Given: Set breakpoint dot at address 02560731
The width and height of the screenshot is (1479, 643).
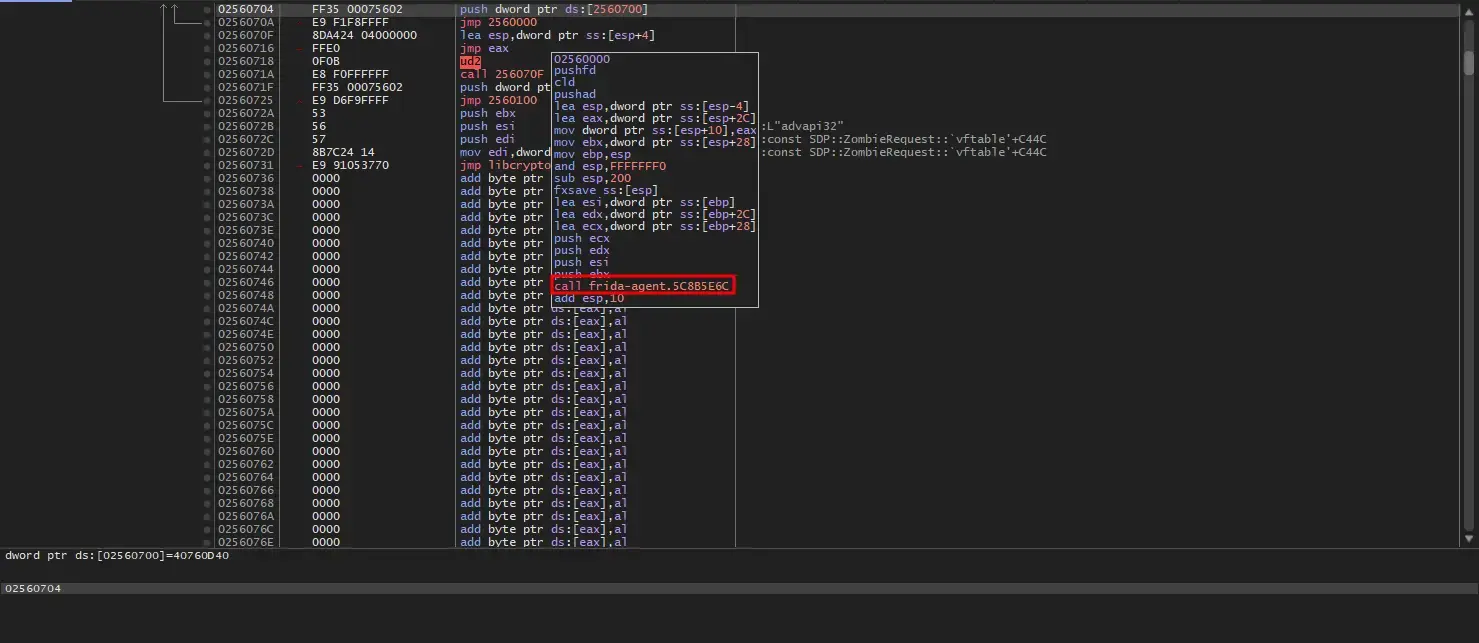Looking at the screenshot, I should tap(207, 166).
